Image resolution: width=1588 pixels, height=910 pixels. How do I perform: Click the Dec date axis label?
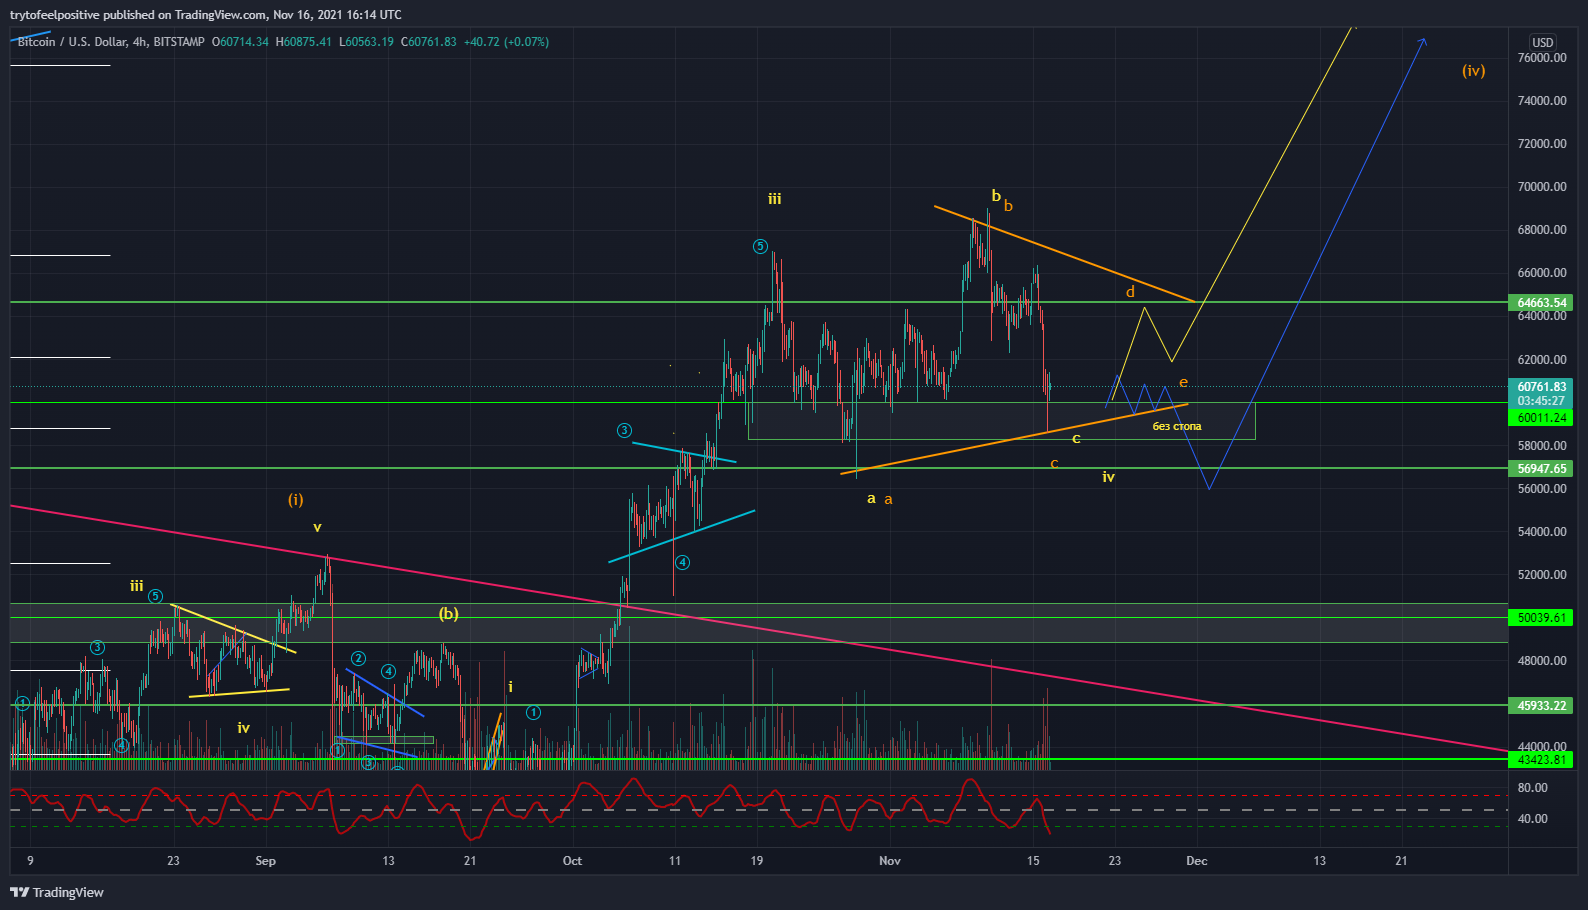tap(1197, 861)
